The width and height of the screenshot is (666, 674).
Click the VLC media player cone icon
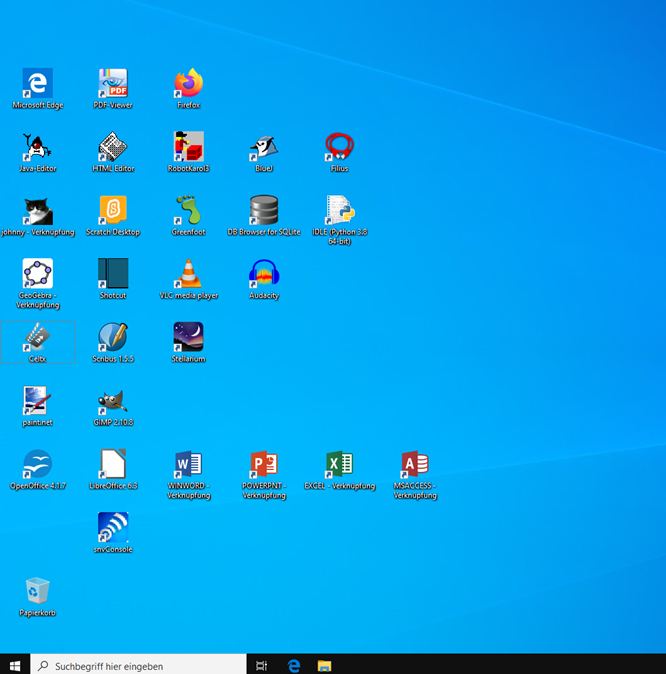tap(189, 273)
